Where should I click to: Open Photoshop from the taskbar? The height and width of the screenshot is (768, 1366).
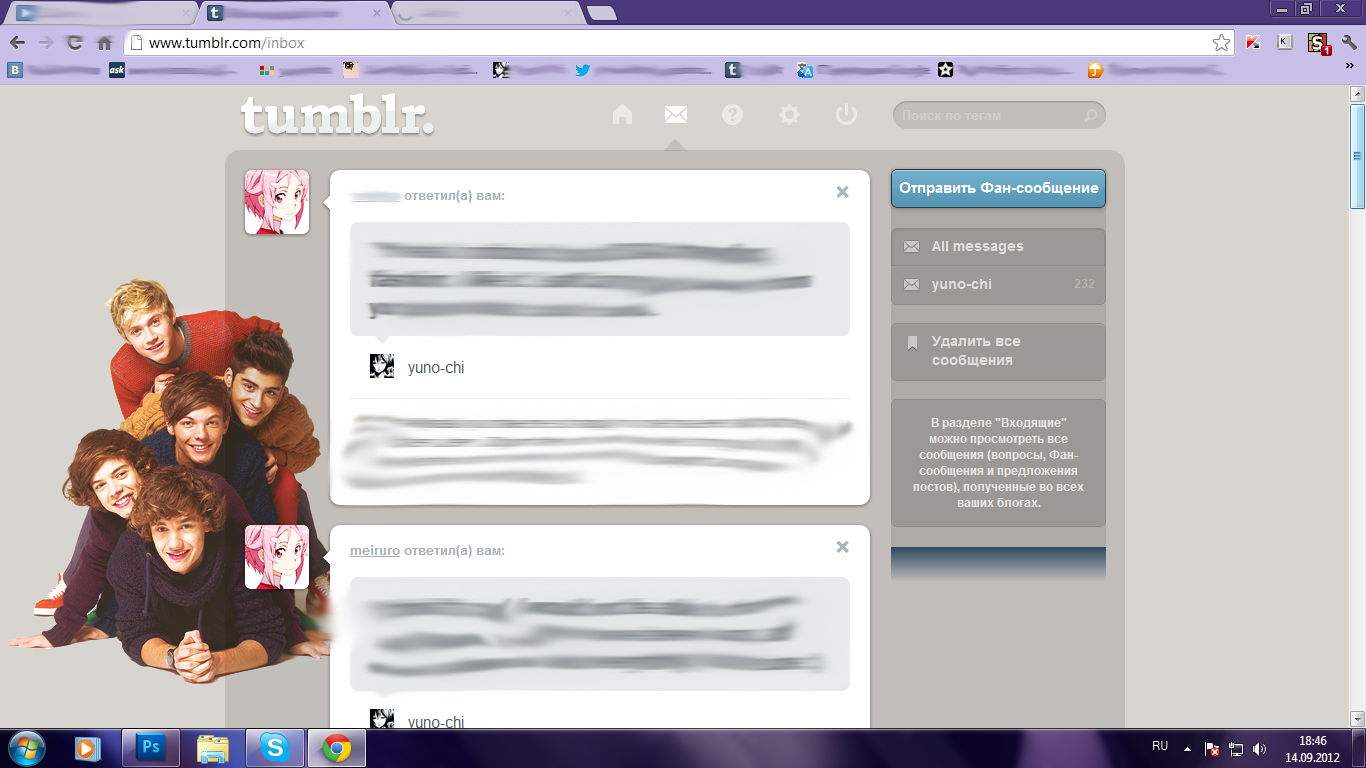pos(151,747)
